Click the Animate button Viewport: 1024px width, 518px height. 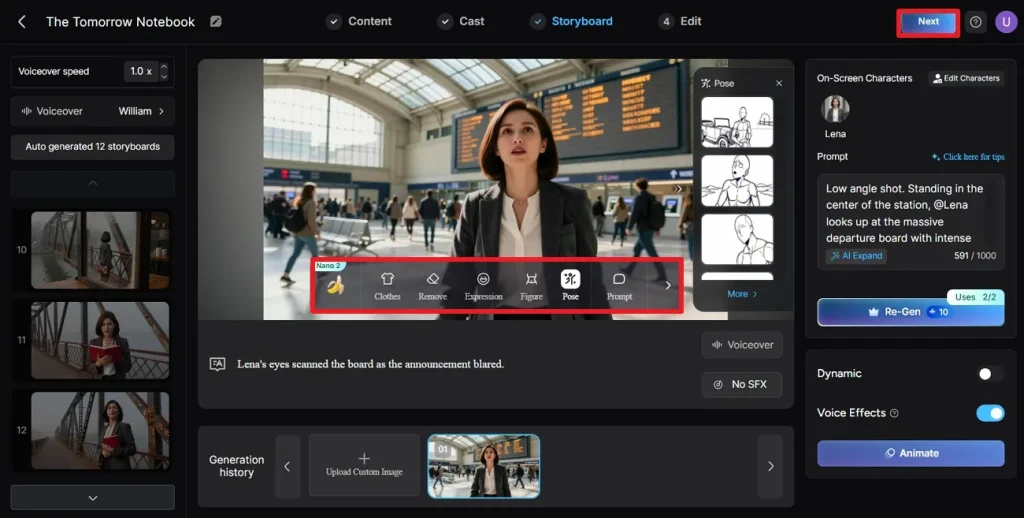910,453
